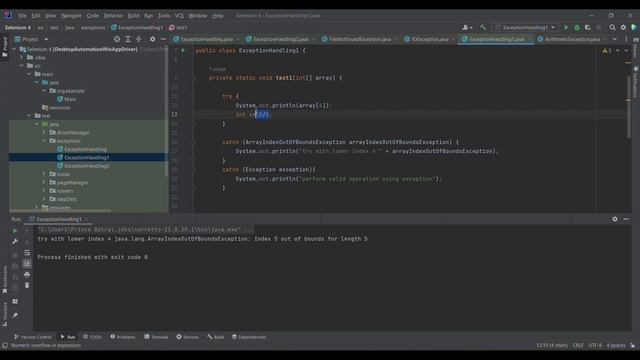This screenshot has width=640, height=360.
Task: Open the Project view selector dropdown
Action: (x=31, y=39)
